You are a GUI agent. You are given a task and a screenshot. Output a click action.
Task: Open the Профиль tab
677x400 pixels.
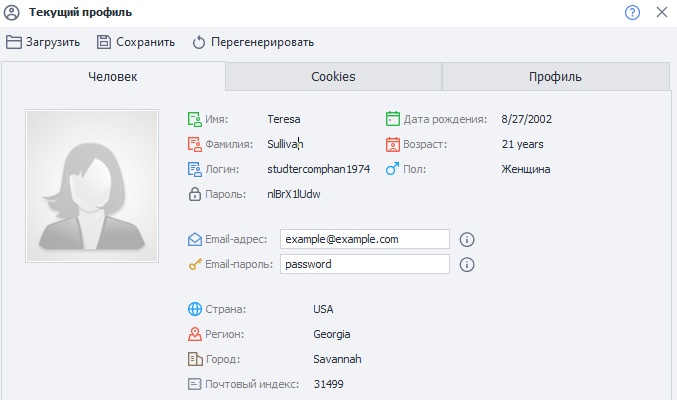tap(555, 77)
